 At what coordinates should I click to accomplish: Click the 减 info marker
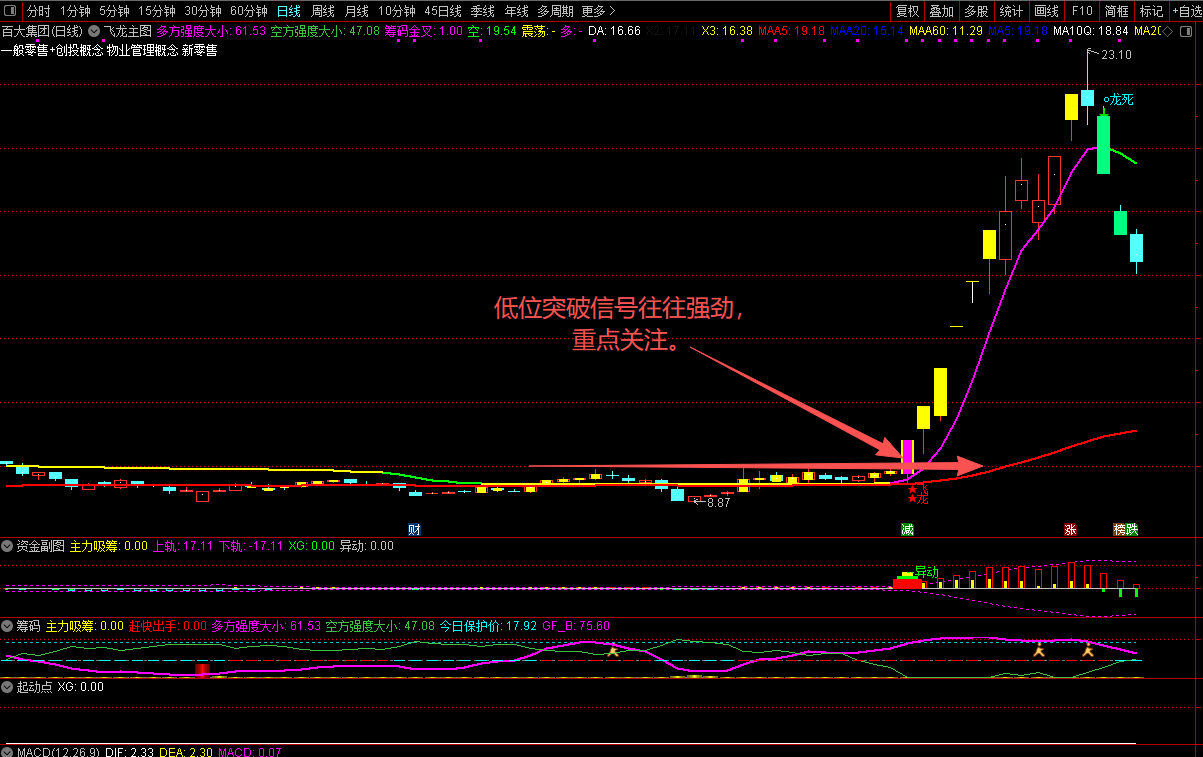point(907,529)
